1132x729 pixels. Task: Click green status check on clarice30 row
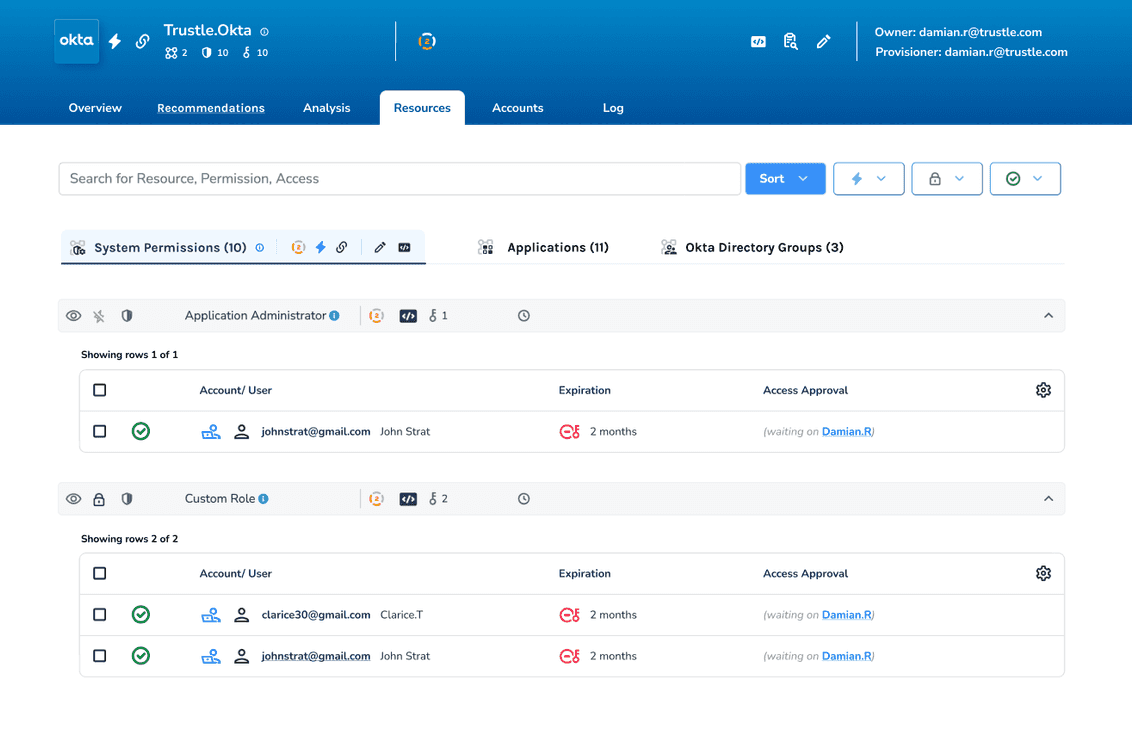point(141,615)
